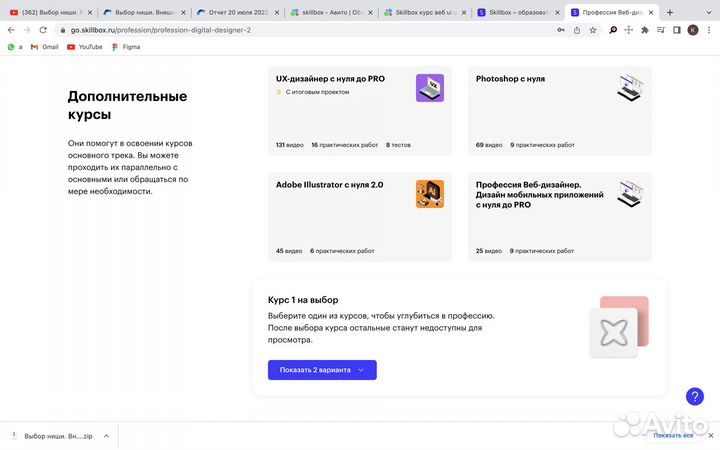Click the mobile app design course illustration
The width and height of the screenshot is (720, 450).
630,194
